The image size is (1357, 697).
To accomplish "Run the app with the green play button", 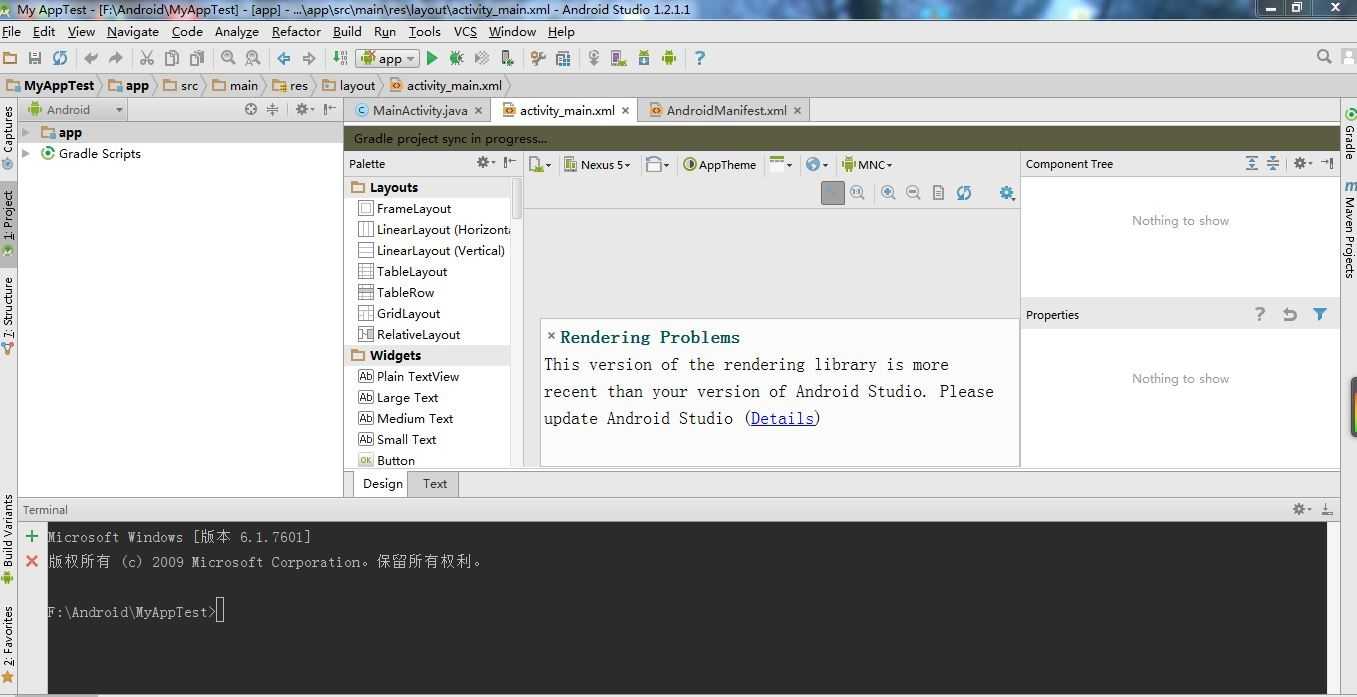I will coord(432,58).
